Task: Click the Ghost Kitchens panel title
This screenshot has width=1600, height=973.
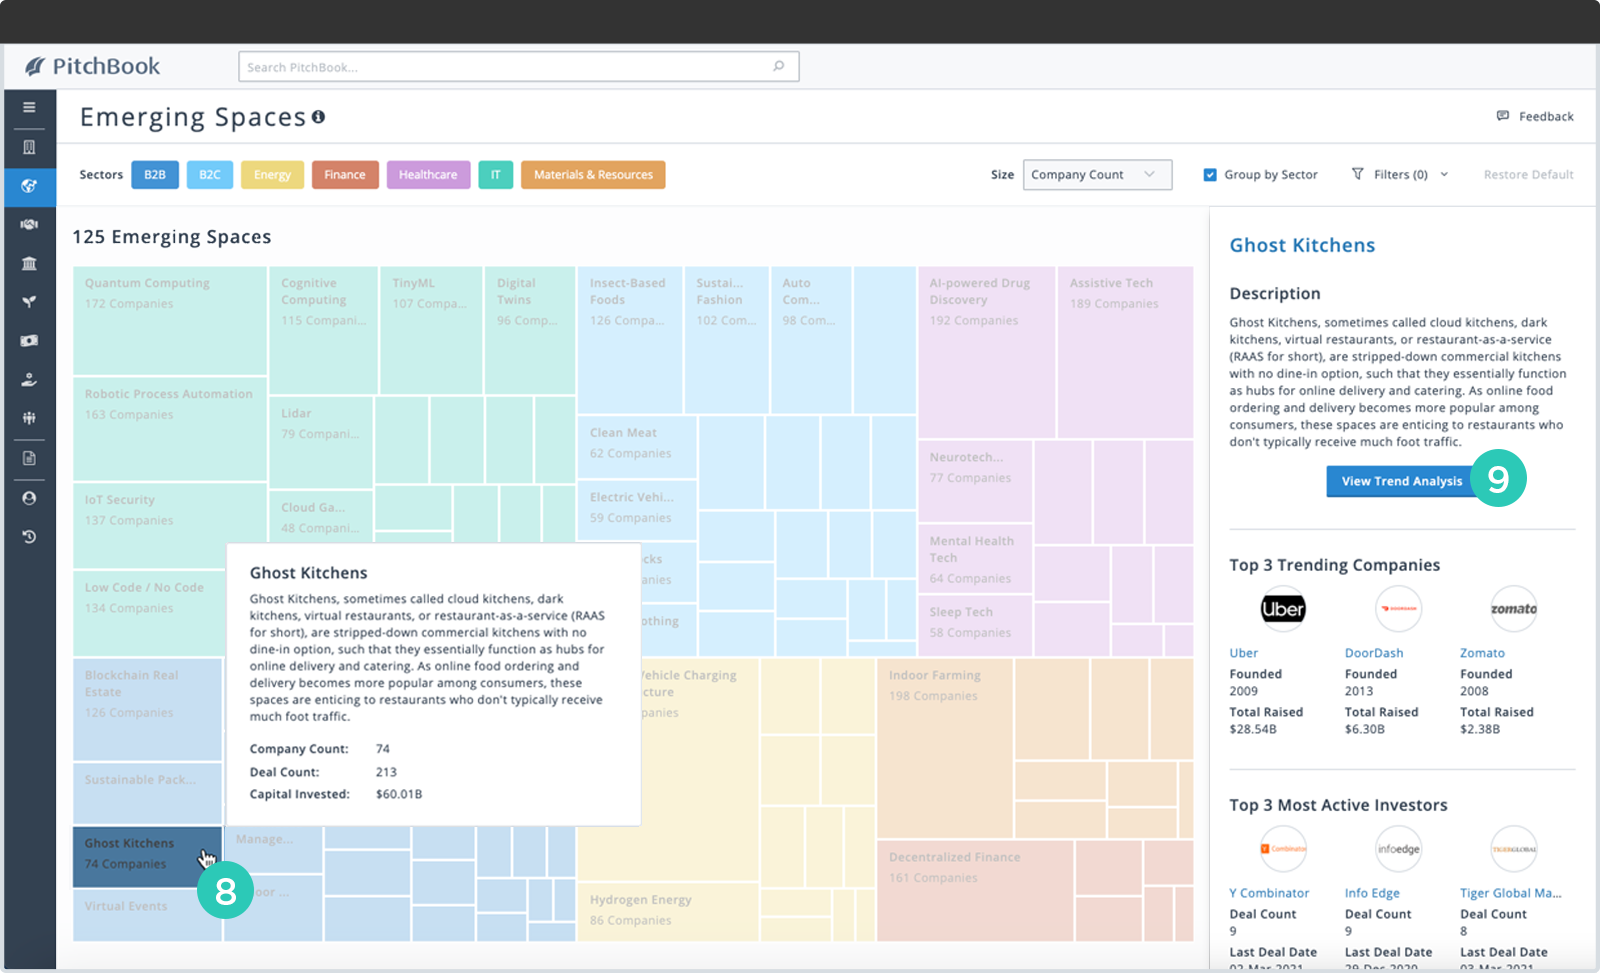Action: click(1302, 245)
